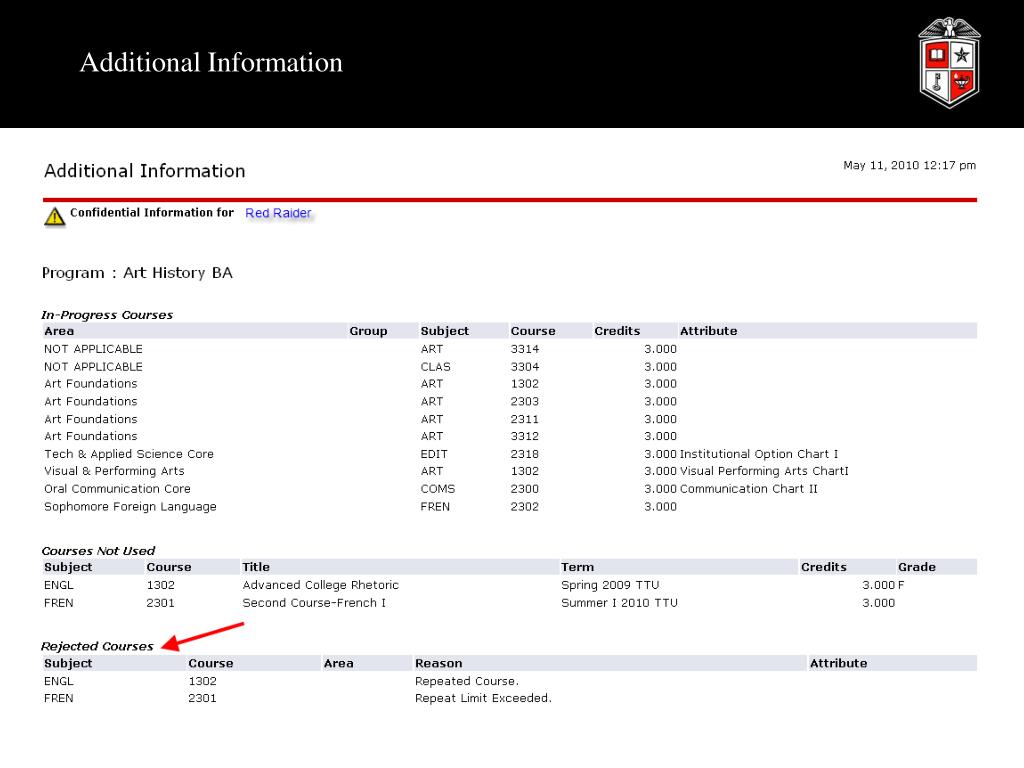
Task: Click the Group column header
Action: click(368, 331)
